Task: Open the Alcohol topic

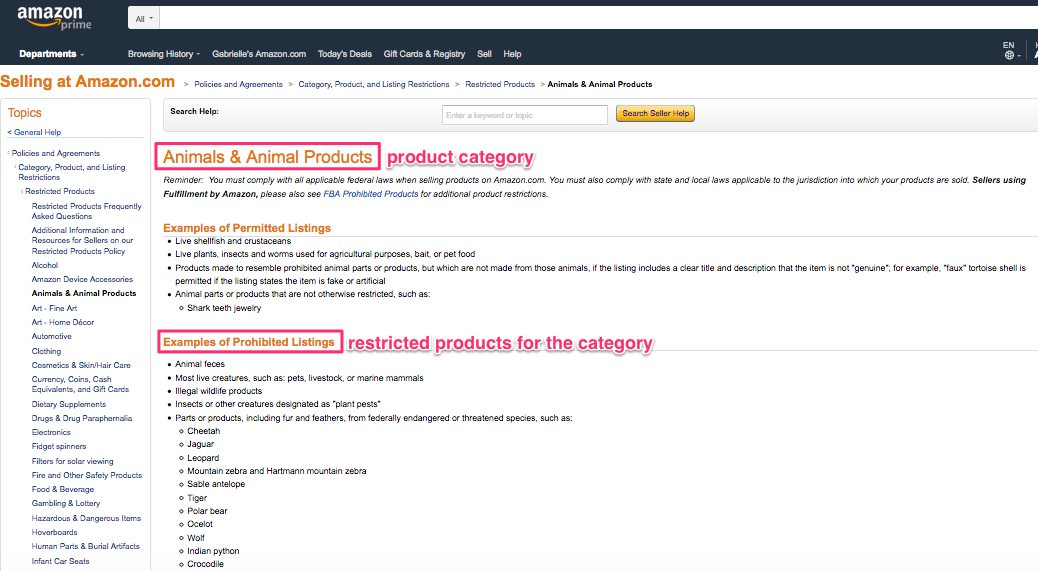Action: click(x=45, y=265)
